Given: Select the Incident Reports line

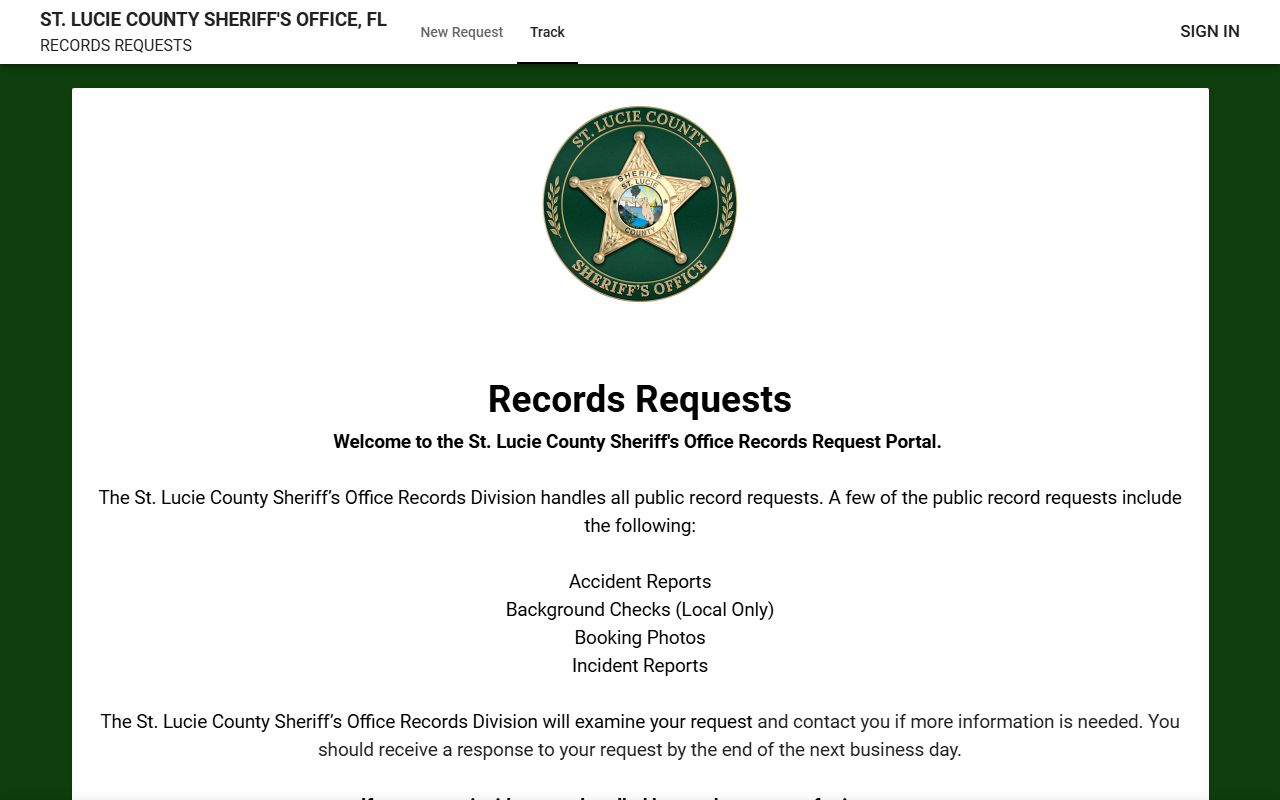Looking at the screenshot, I should (640, 666).
